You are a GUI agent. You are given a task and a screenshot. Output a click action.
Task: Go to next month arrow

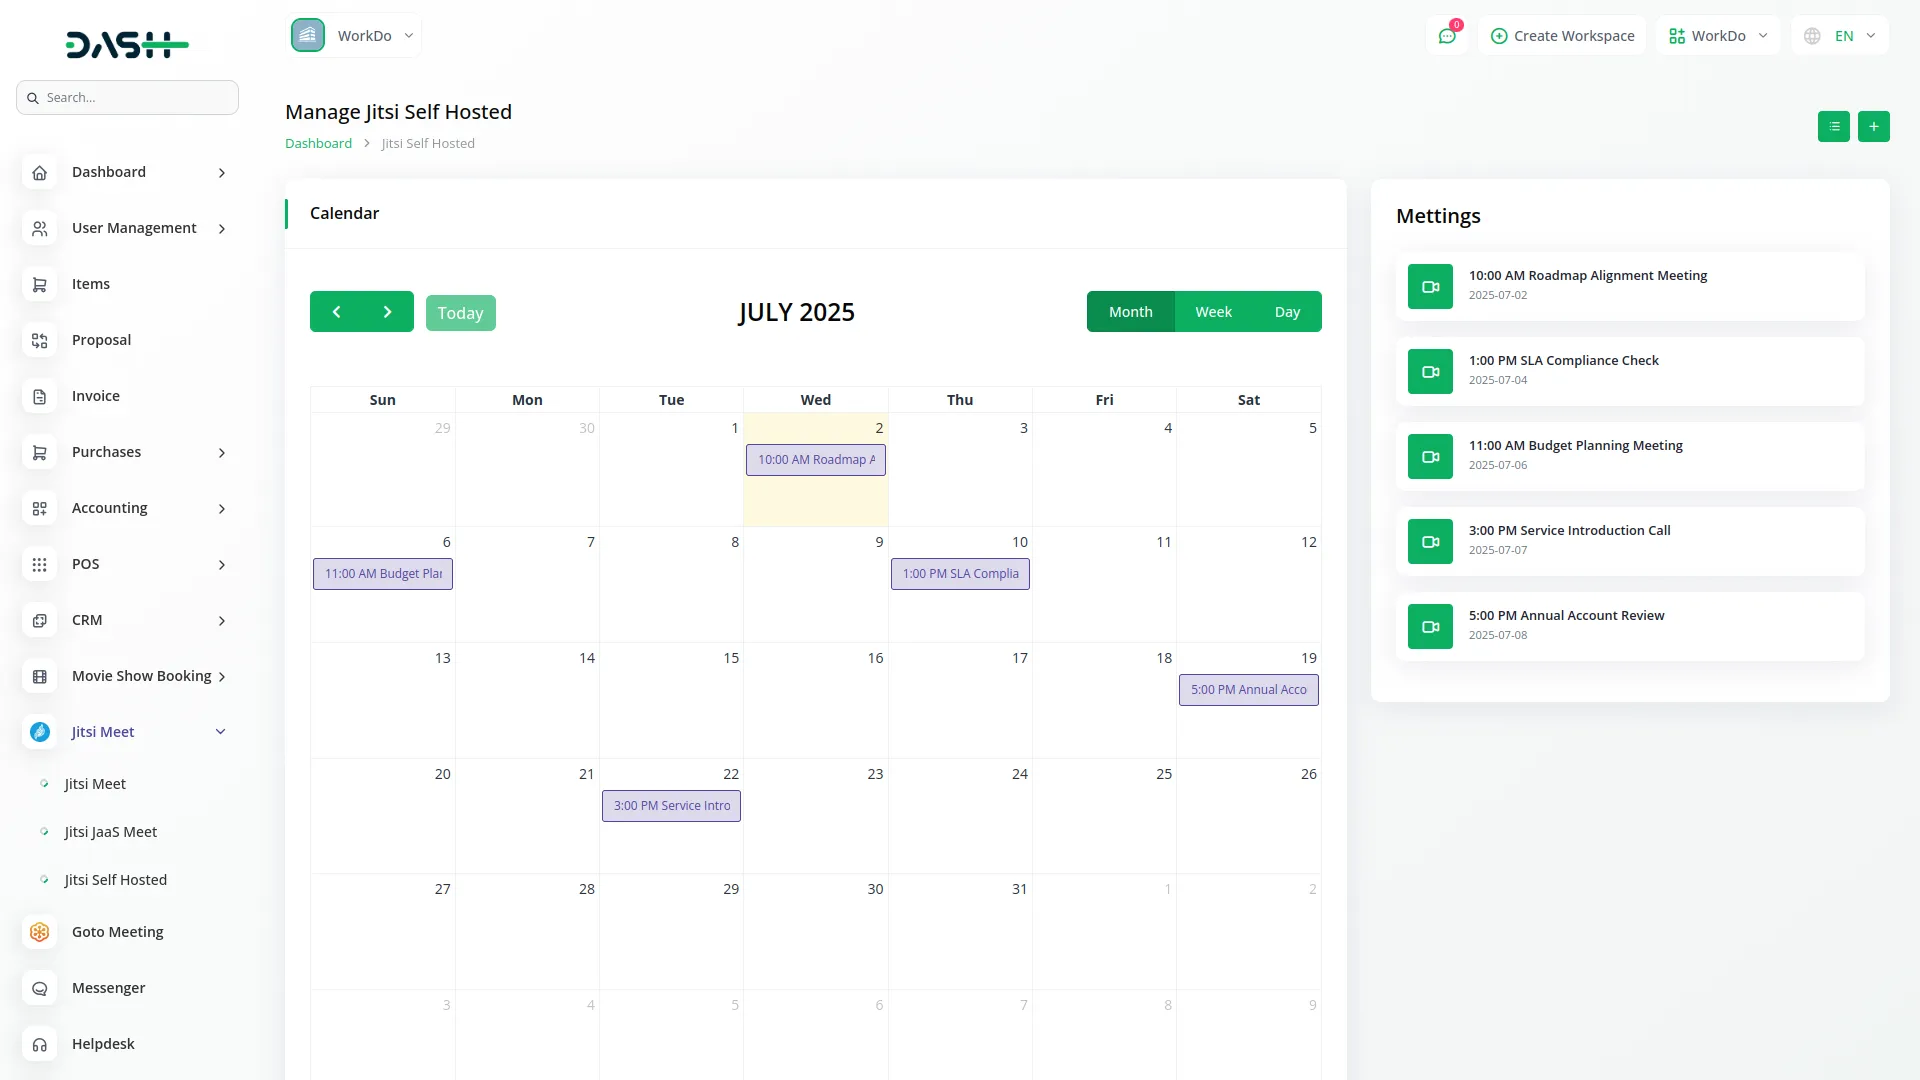(388, 312)
